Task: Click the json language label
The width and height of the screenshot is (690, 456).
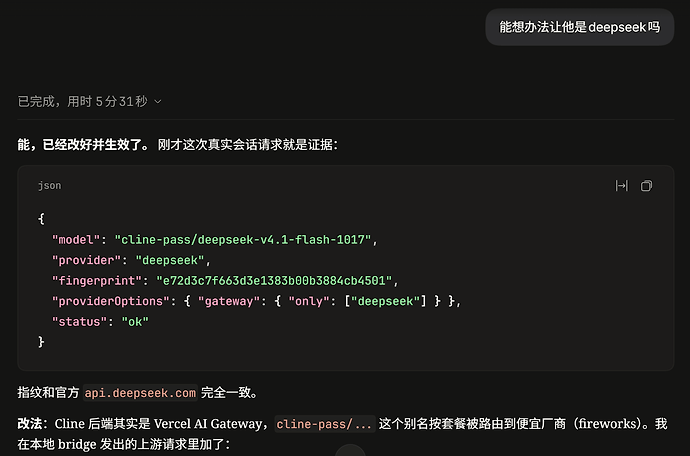Action: point(50,186)
